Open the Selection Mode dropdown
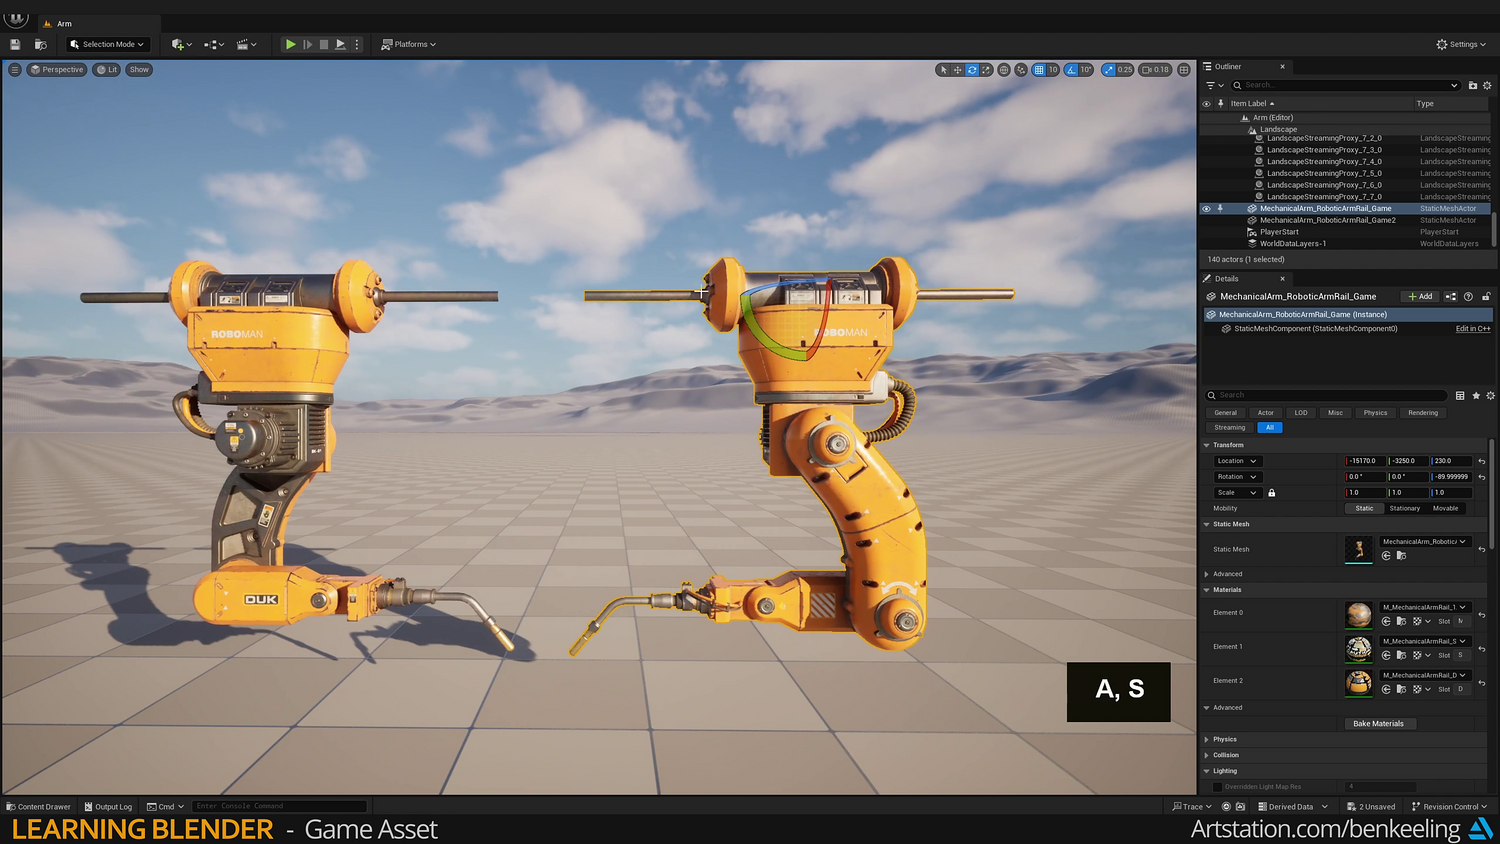 [x=108, y=44]
